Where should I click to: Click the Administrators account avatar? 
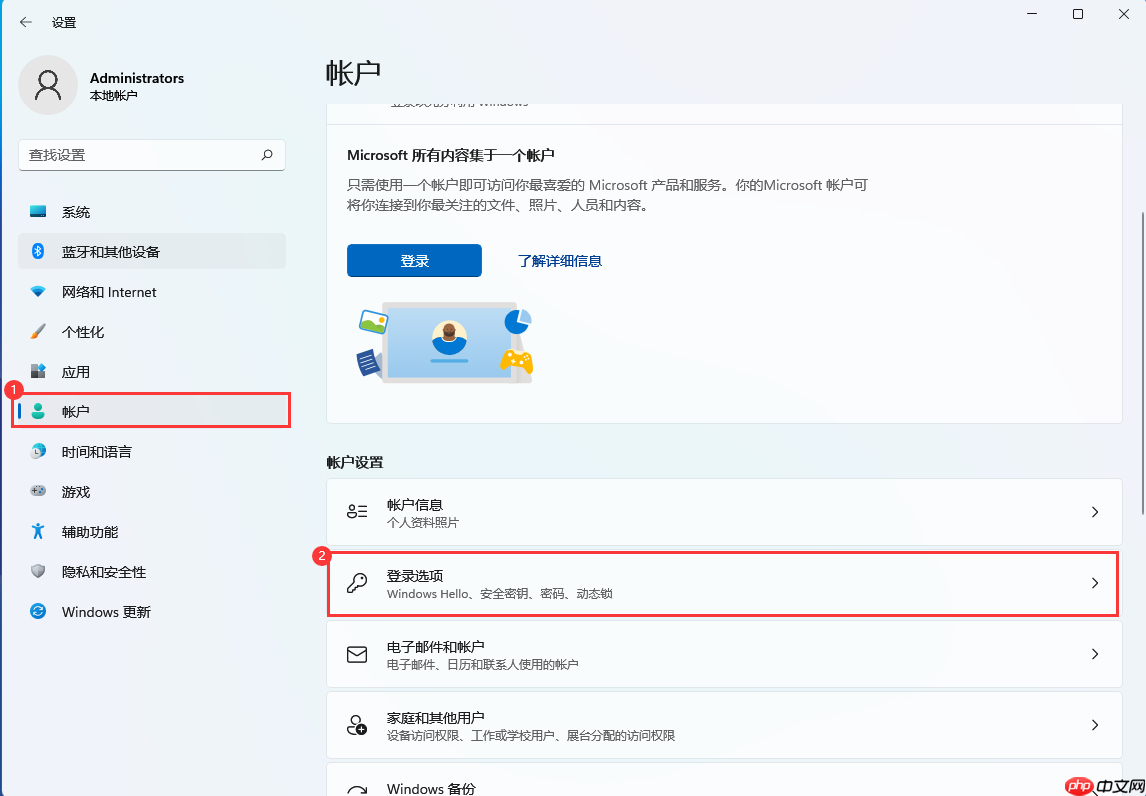(x=49, y=85)
